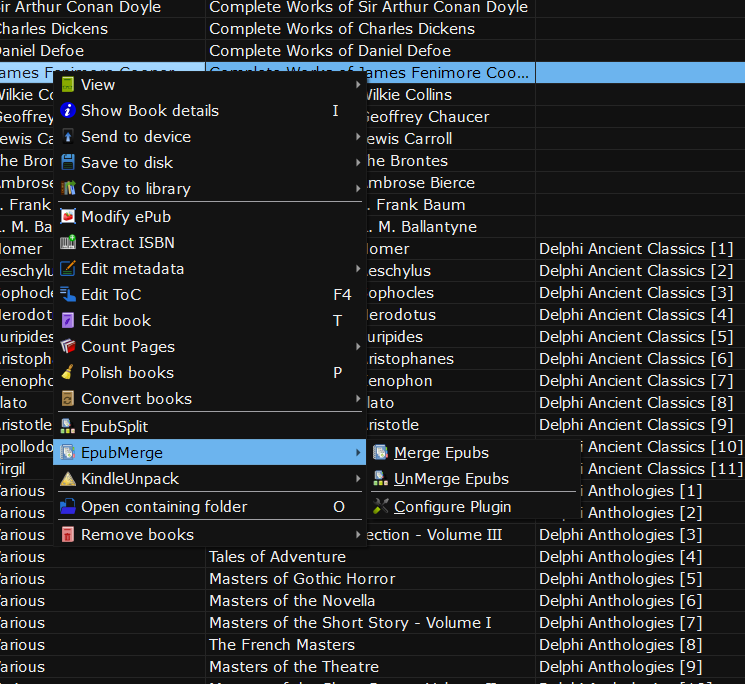Expand the View submenu arrow
Screen dimensions: 745x684
(x=358, y=85)
